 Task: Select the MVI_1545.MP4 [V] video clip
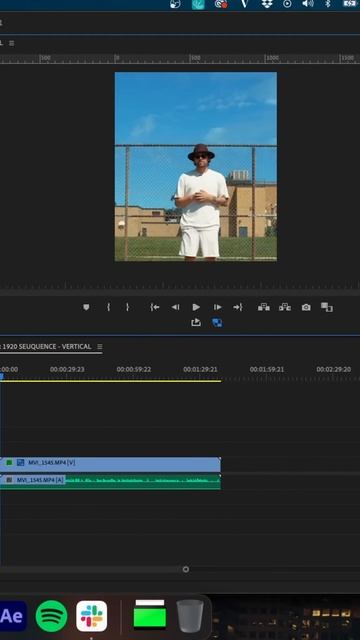tap(110, 464)
